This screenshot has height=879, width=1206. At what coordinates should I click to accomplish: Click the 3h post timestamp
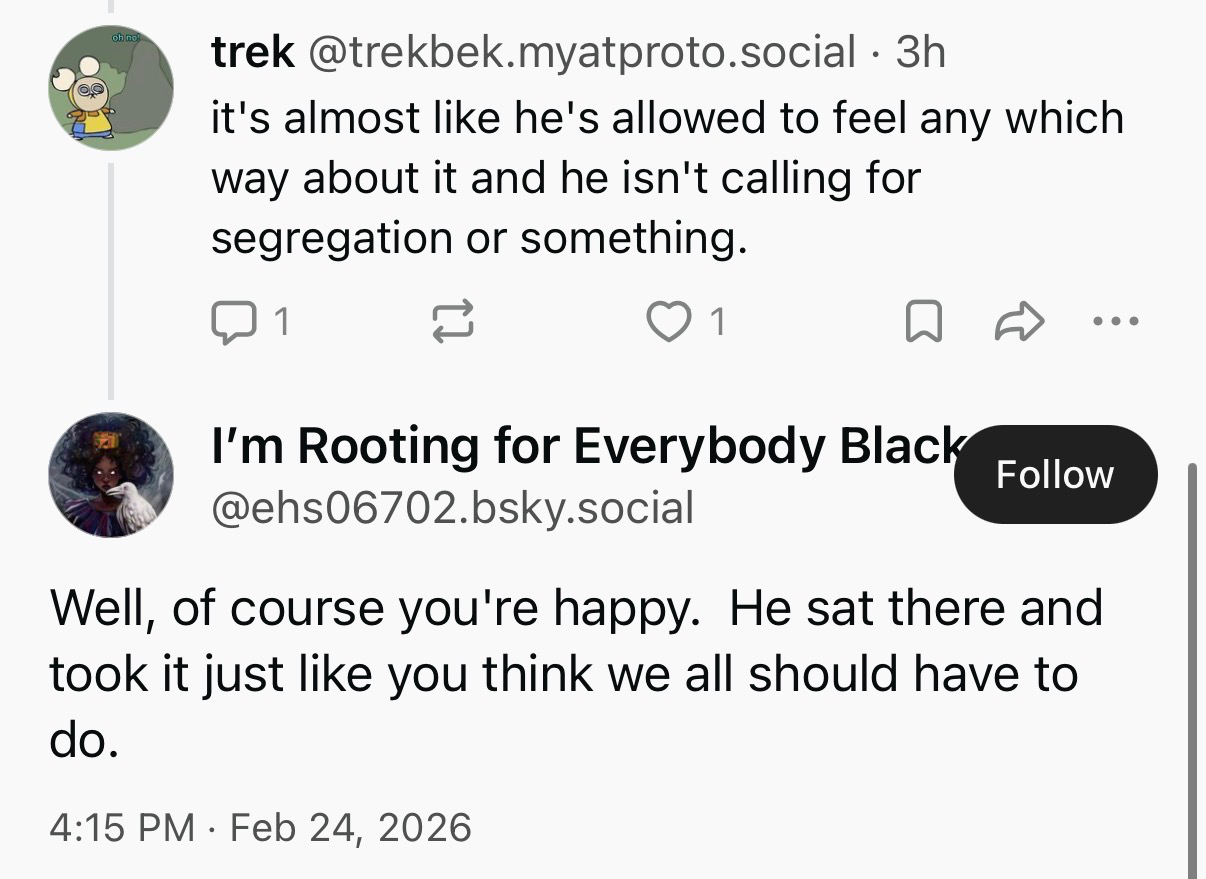point(920,52)
